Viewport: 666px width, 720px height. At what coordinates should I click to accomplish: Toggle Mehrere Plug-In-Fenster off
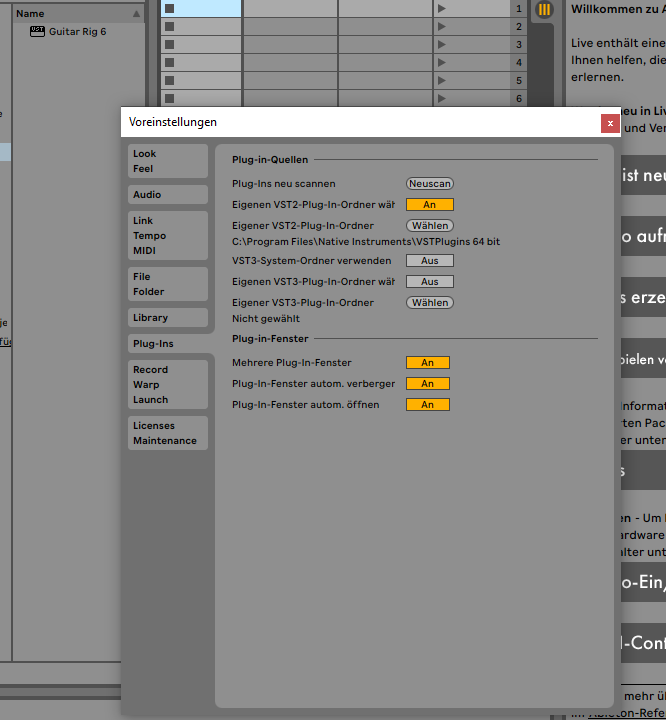[427, 362]
